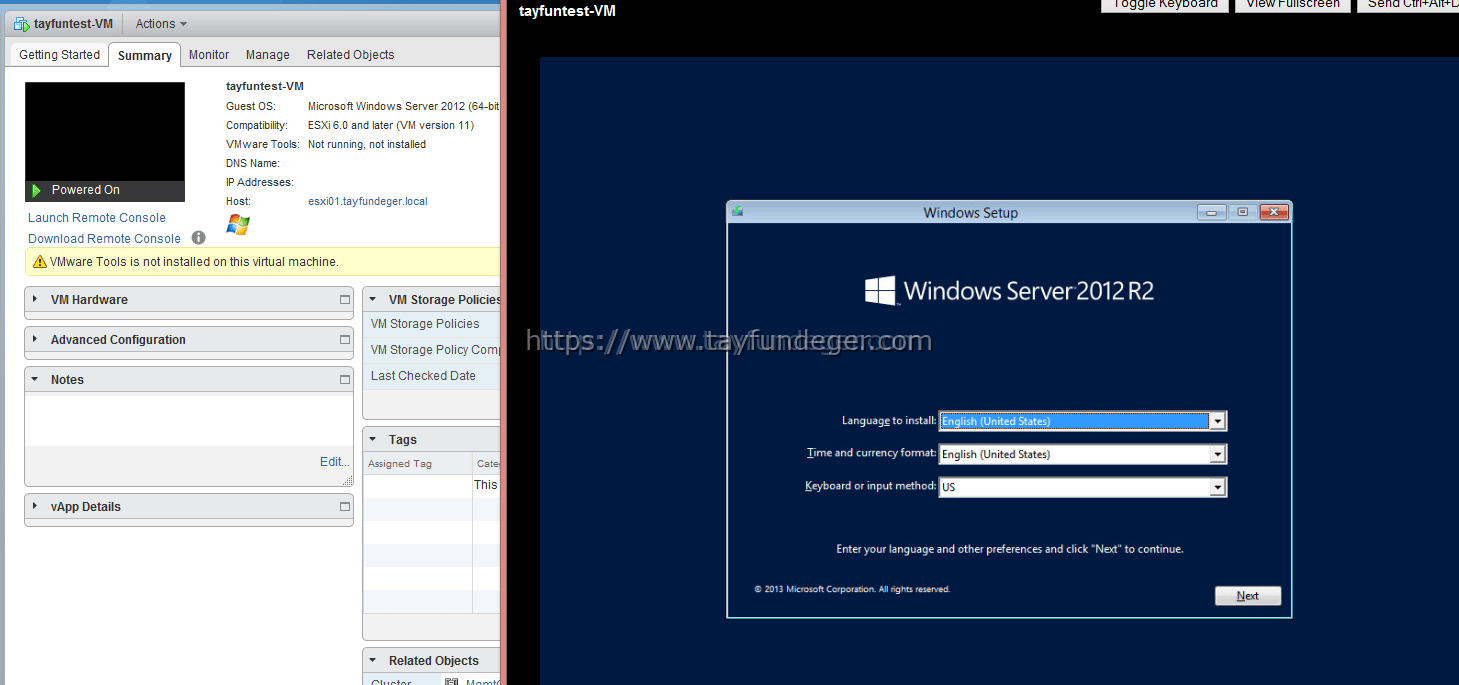
Task: Click the grip handle in Notes panel corner
Action: [347, 481]
